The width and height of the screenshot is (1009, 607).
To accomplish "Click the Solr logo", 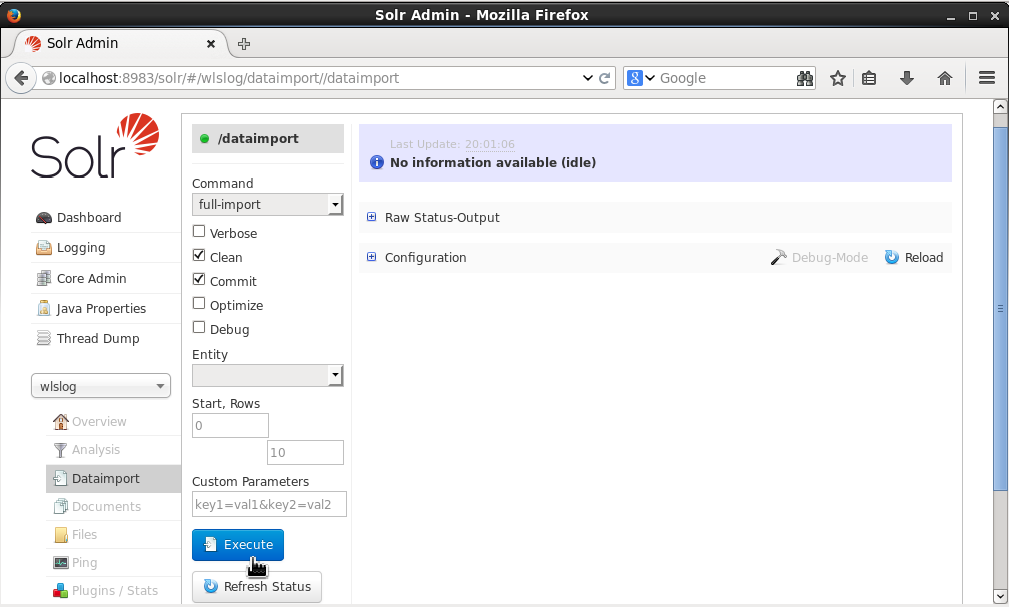I will (x=95, y=146).
